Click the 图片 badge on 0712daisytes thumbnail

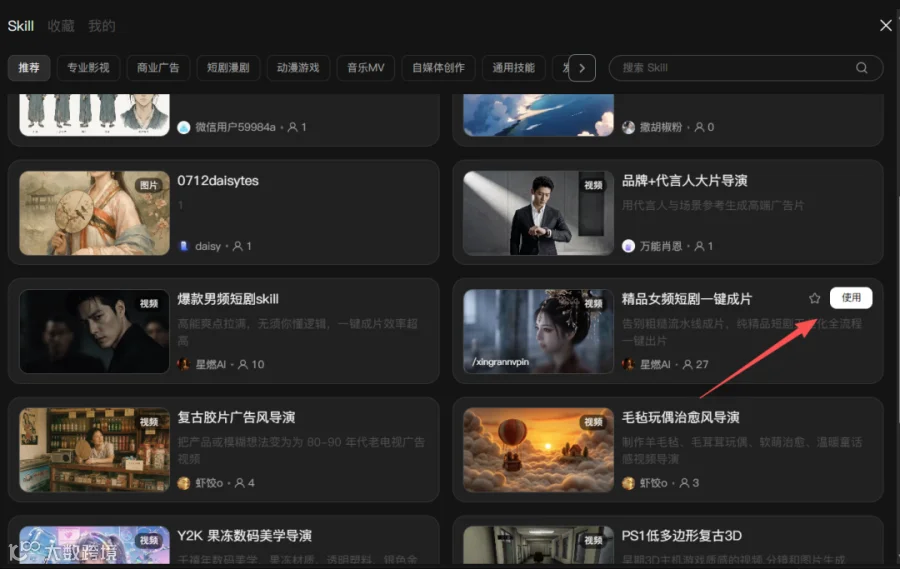(x=149, y=185)
